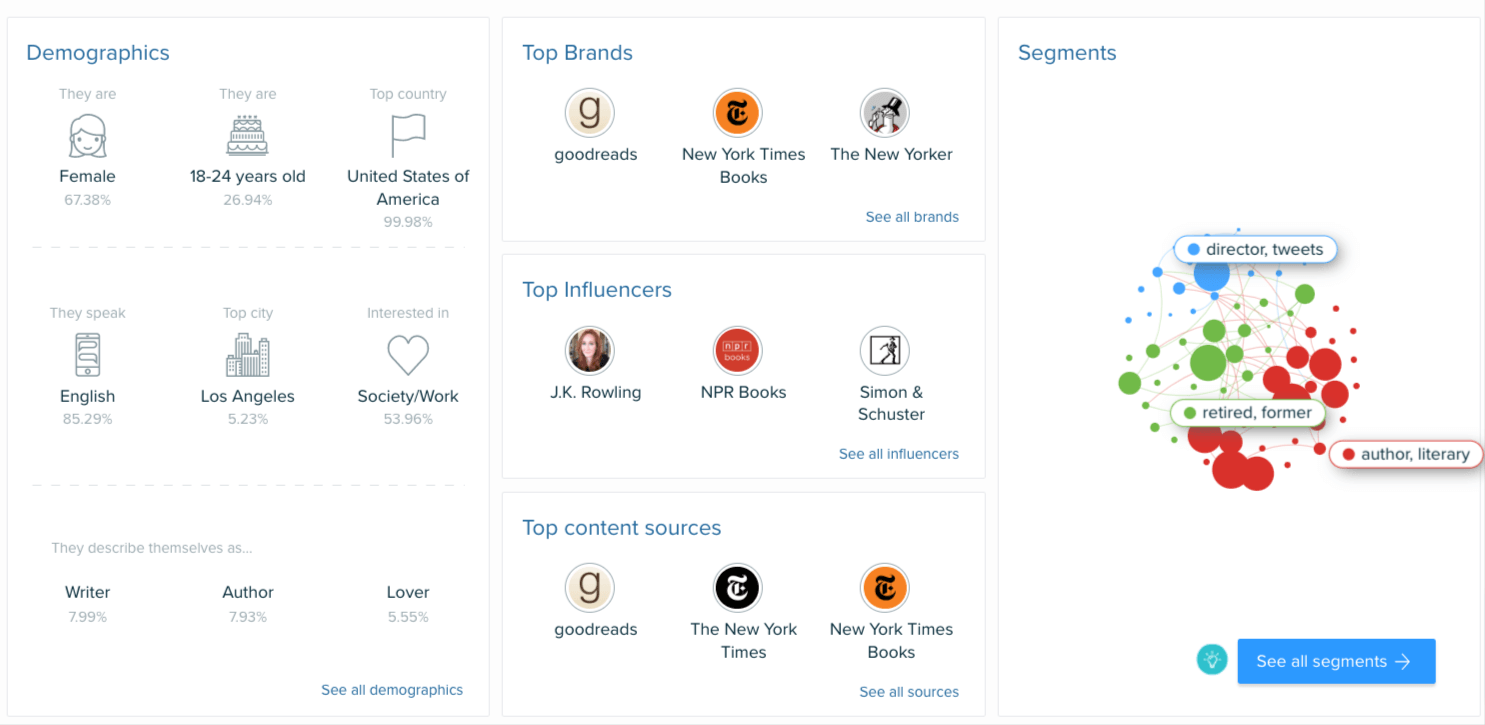Click the female demographics icon
Image resolution: width=1485 pixels, height=725 pixels.
(x=87, y=135)
